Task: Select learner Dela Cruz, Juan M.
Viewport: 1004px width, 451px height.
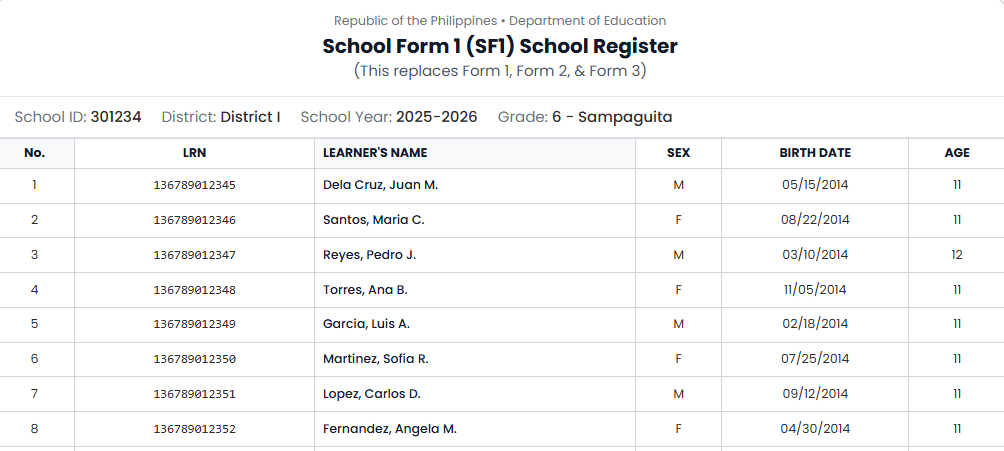Action: coord(380,185)
